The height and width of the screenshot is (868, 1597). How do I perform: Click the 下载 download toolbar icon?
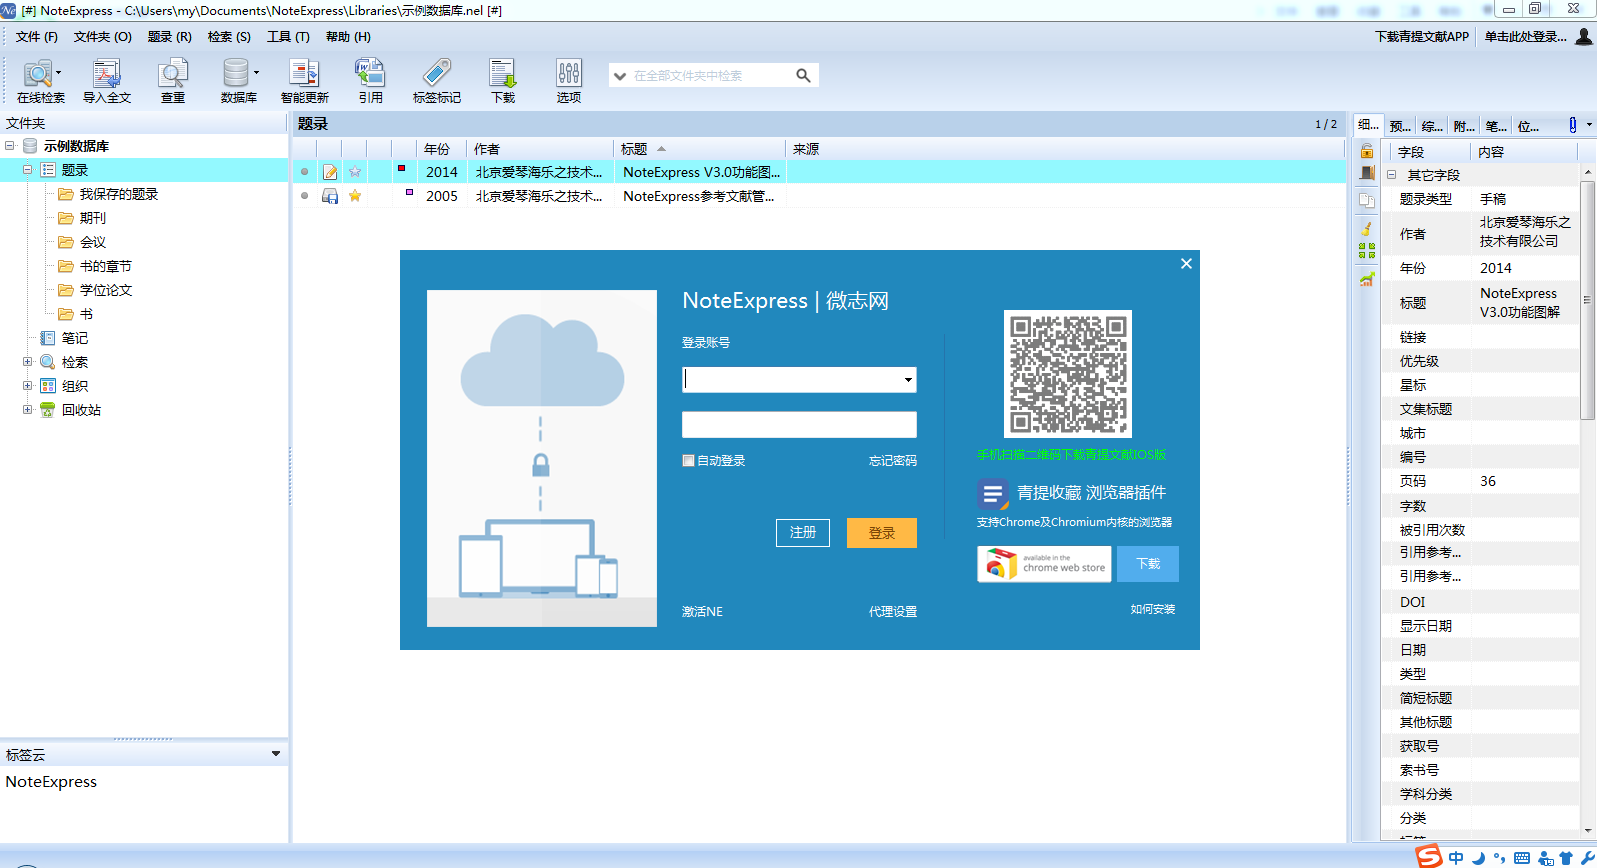click(502, 80)
